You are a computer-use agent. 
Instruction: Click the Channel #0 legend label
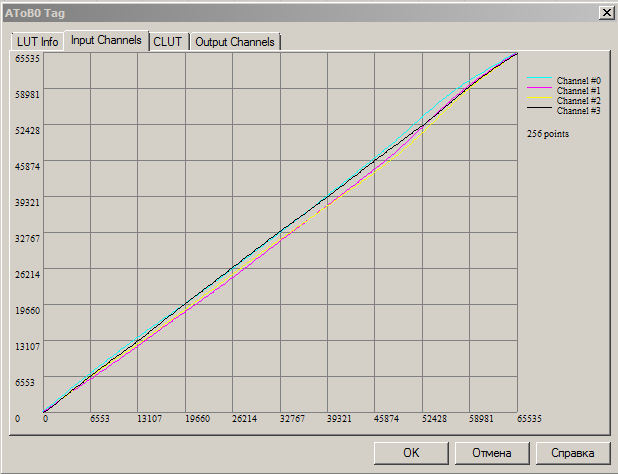[578, 80]
